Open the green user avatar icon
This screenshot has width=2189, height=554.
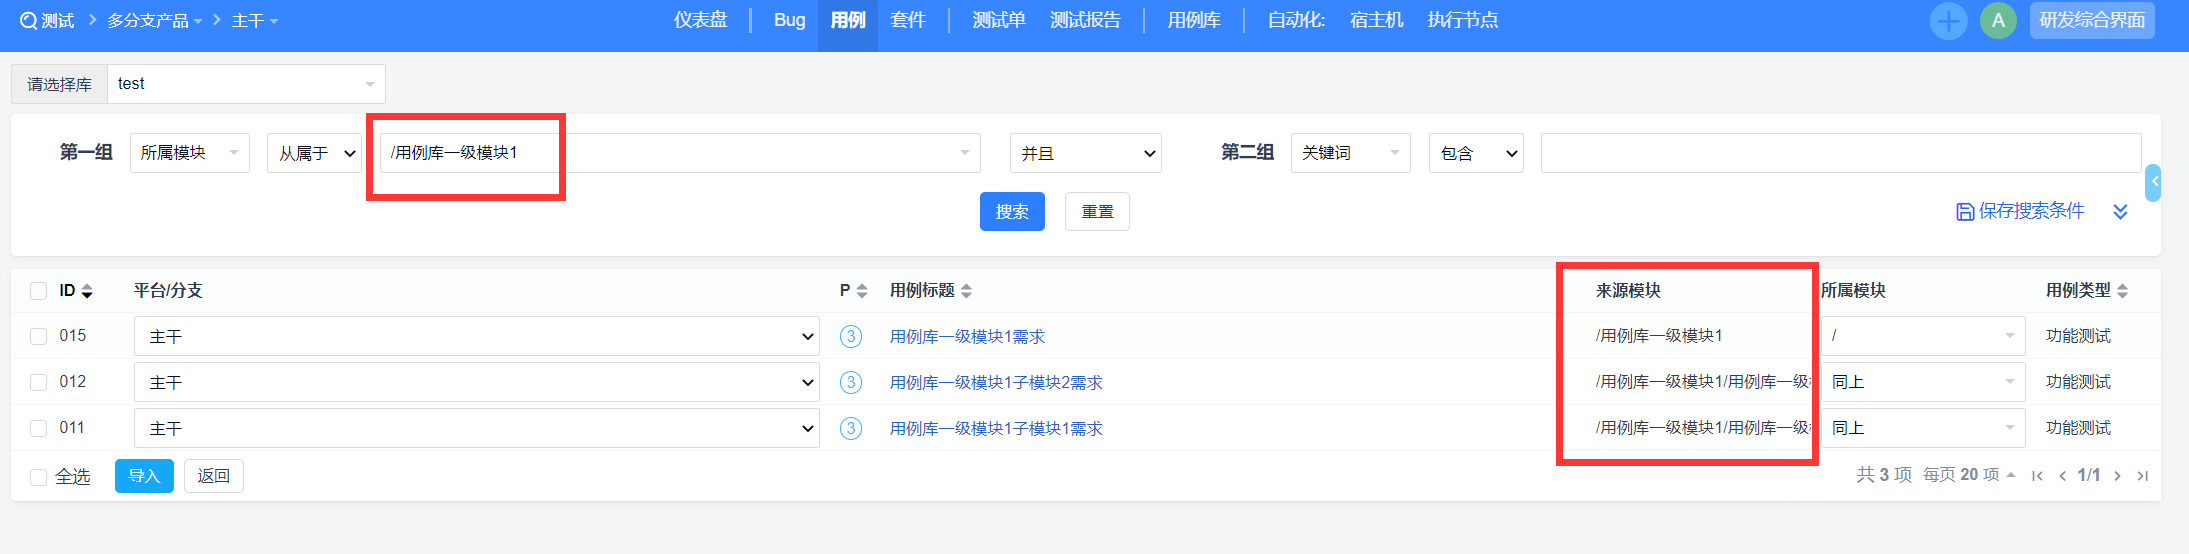[1998, 21]
